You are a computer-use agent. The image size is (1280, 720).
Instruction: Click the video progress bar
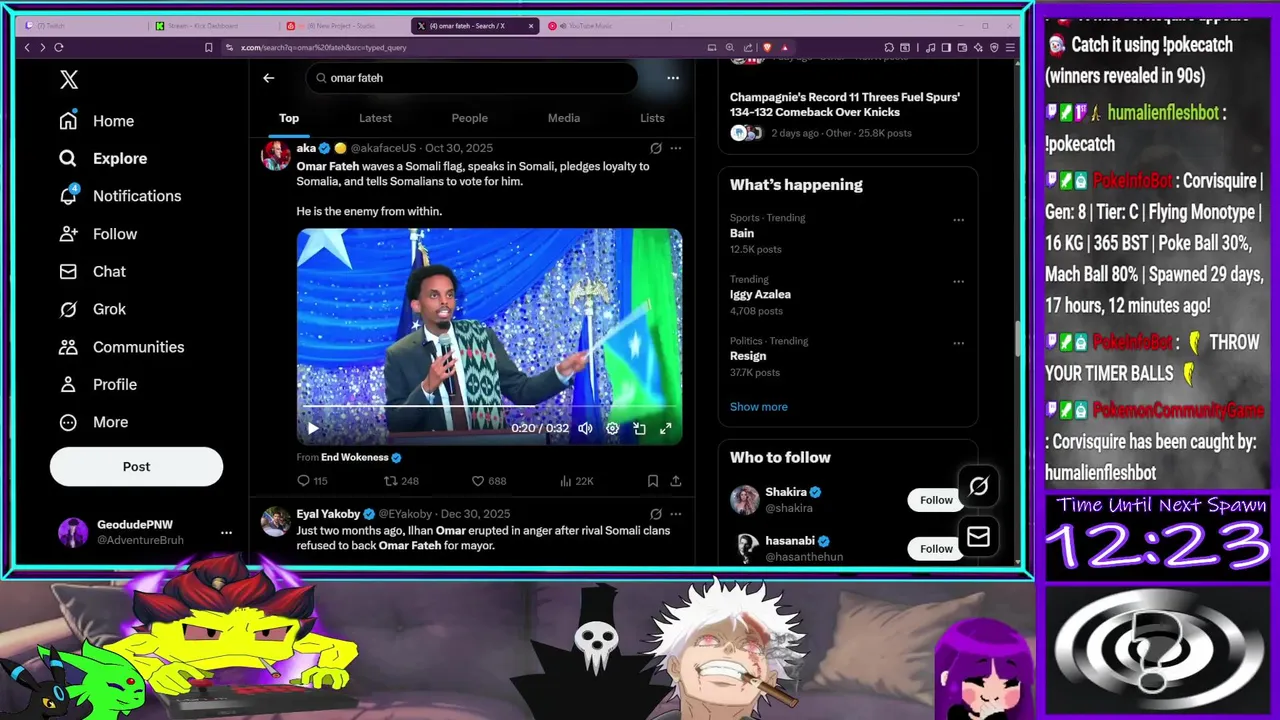[x=489, y=408]
